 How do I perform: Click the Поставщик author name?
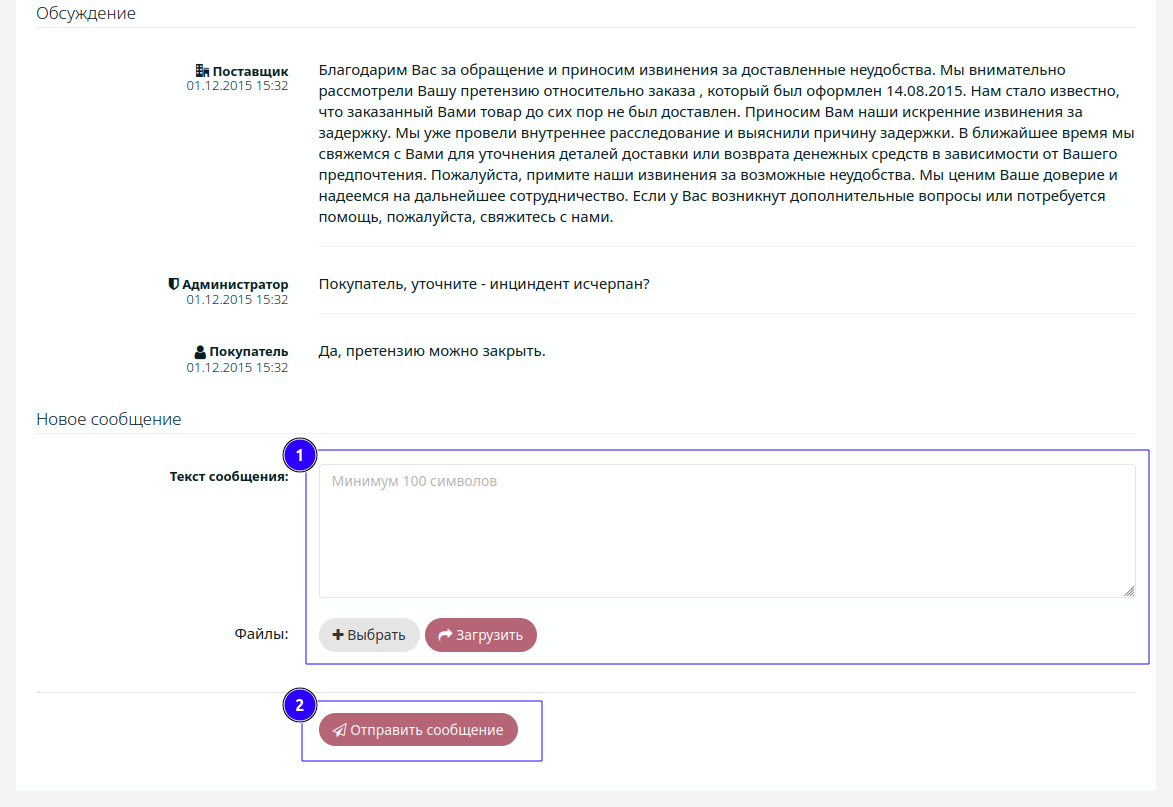tap(250, 72)
